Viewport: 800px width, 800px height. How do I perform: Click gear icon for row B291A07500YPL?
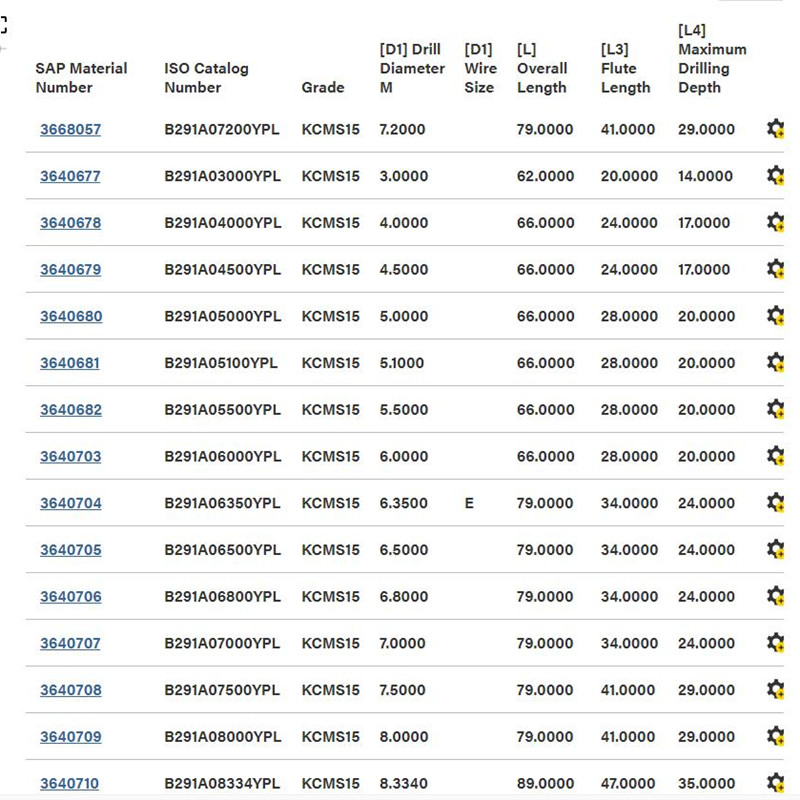[x=775, y=690]
